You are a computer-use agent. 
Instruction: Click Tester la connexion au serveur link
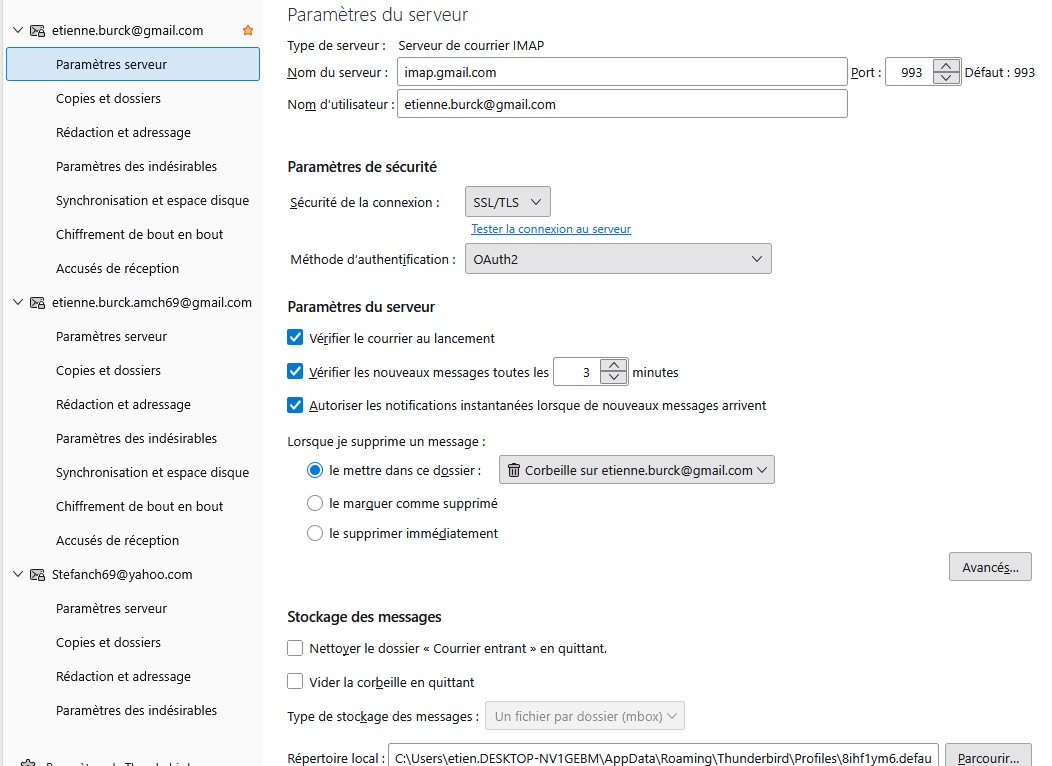[551, 229]
